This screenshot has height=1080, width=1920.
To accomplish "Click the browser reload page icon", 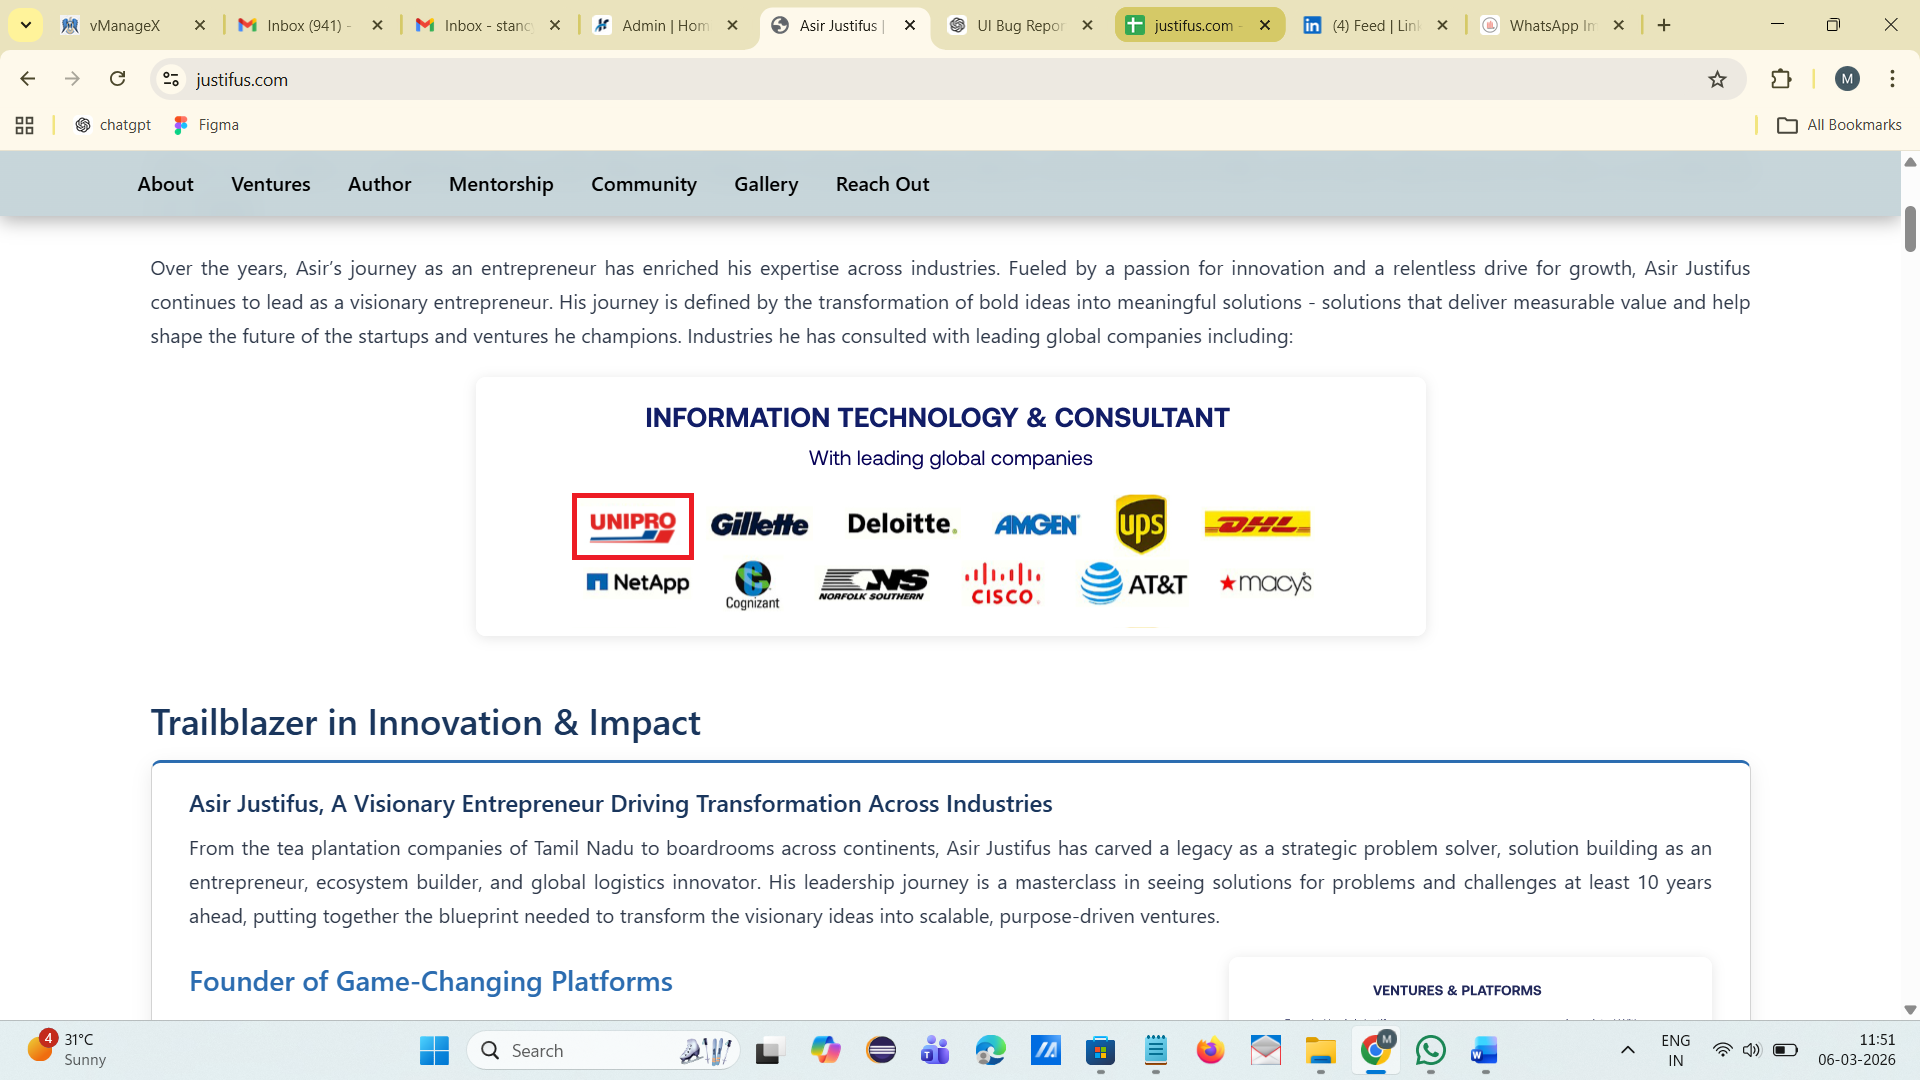I will pyautogui.click(x=118, y=79).
